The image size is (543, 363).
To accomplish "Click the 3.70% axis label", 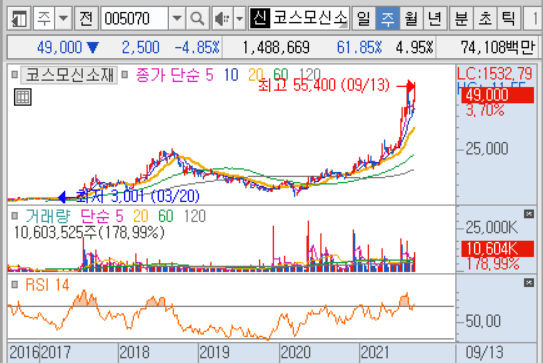I will pos(485,110).
